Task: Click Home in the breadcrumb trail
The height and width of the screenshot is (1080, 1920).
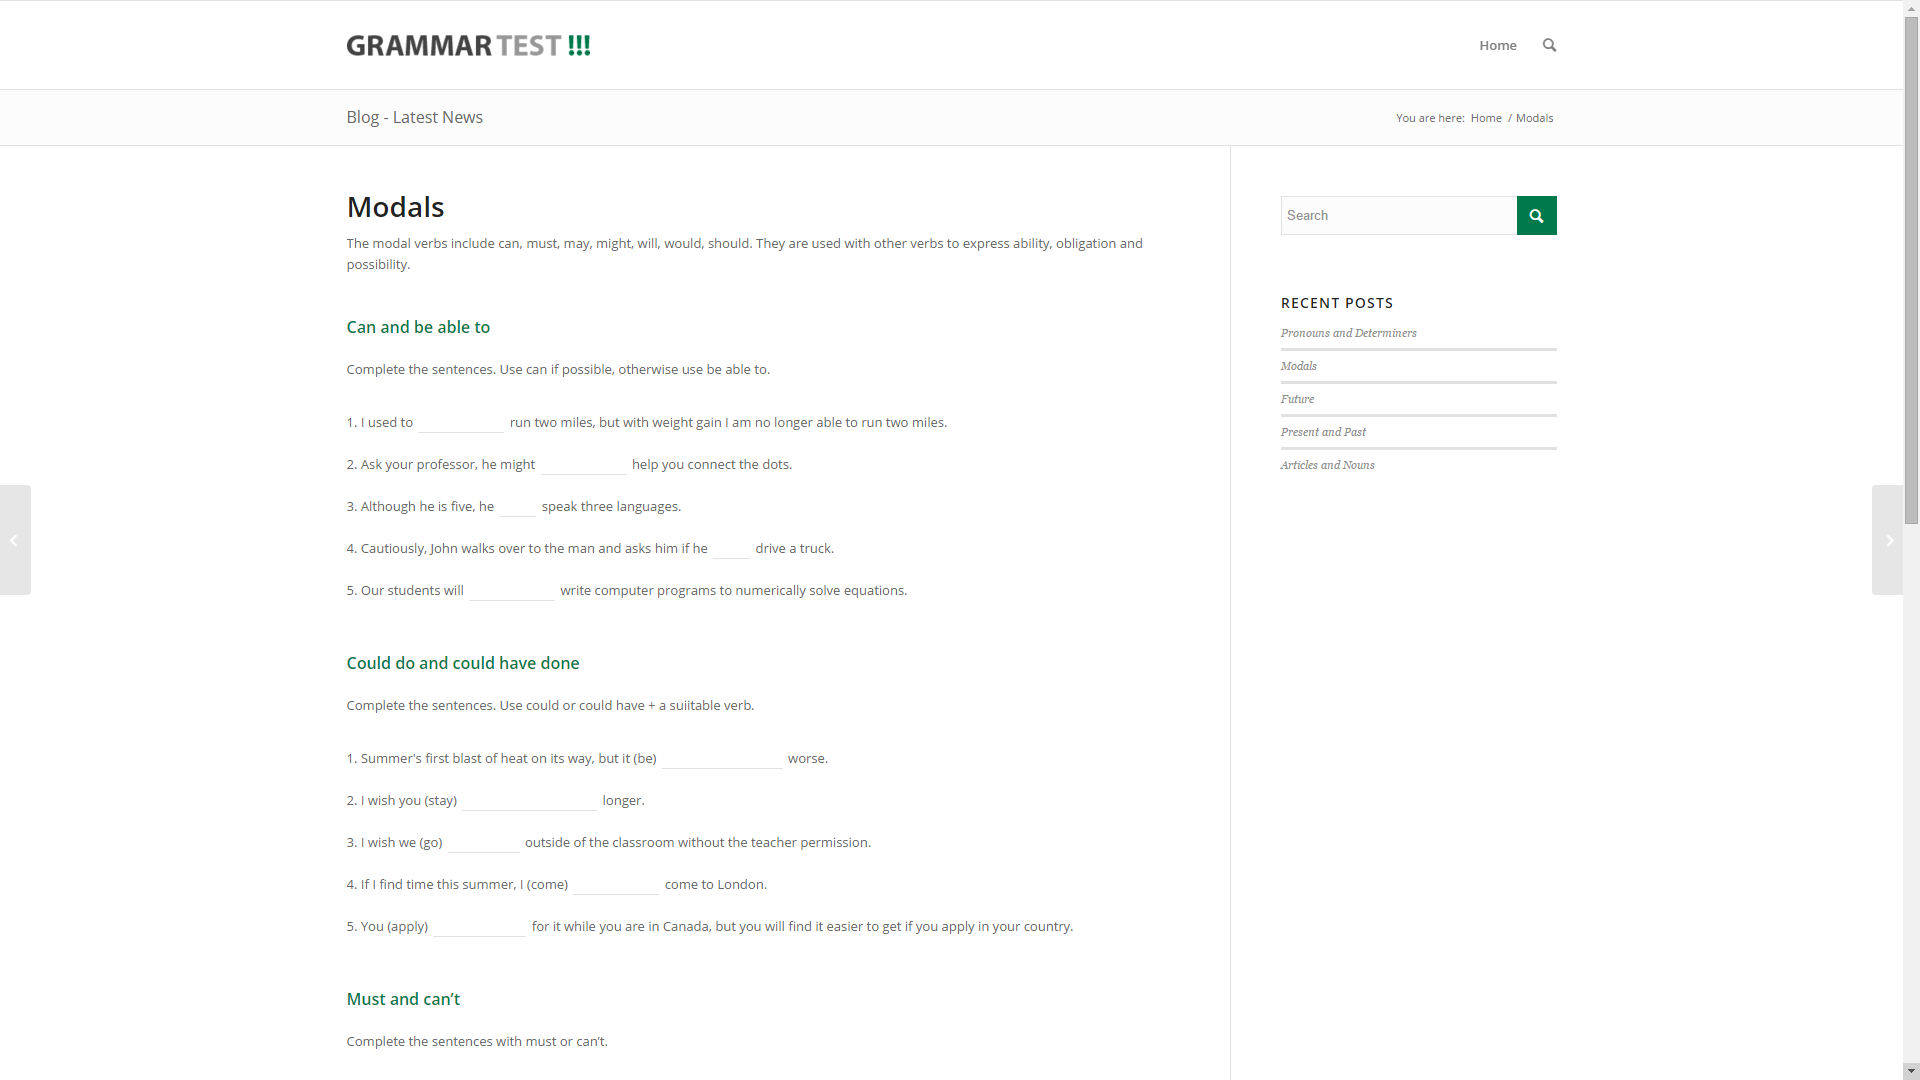Action: click(x=1485, y=118)
